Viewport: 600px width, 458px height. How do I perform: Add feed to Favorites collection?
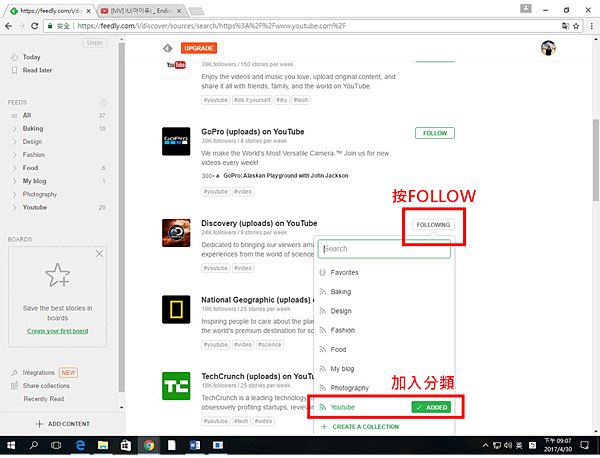384,272
